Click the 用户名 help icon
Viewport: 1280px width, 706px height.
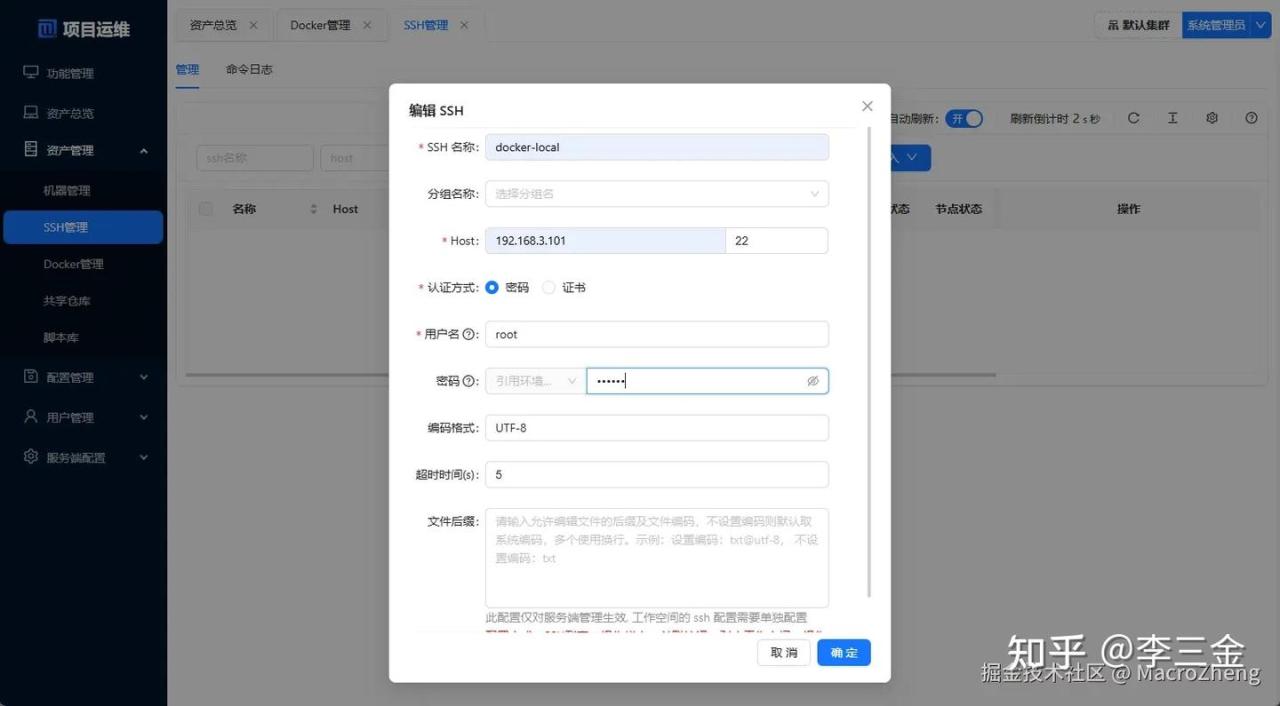[x=468, y=334]
